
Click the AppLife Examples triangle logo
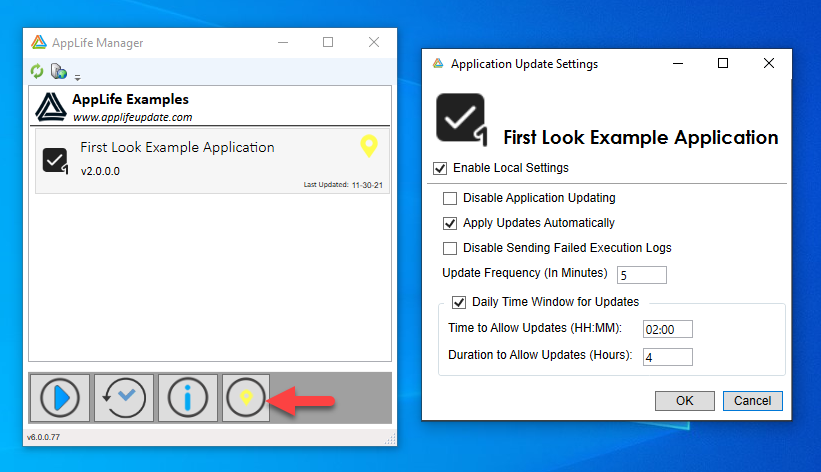coord(51,107)
